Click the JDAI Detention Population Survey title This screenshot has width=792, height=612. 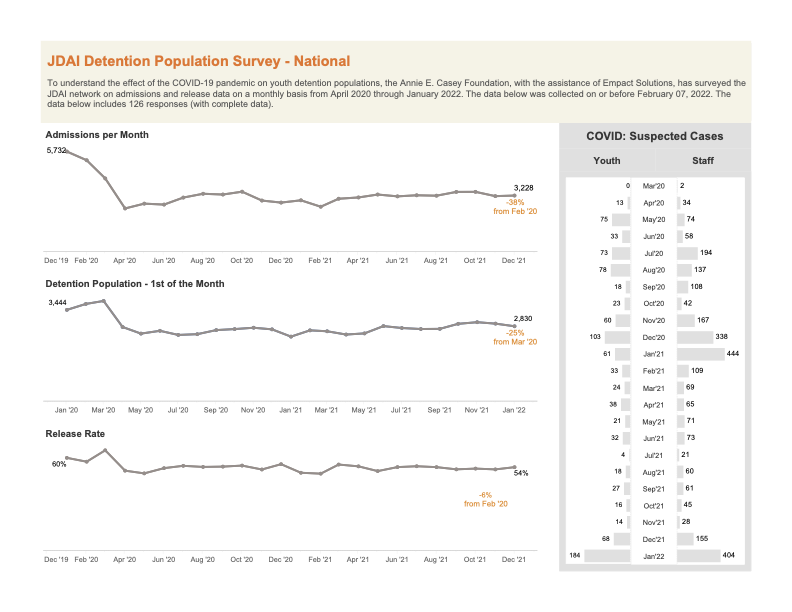199,61
